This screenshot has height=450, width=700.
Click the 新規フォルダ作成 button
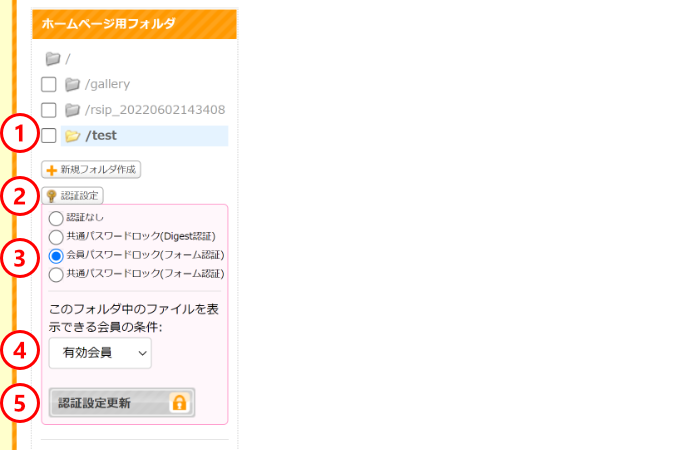coord(91,170)
